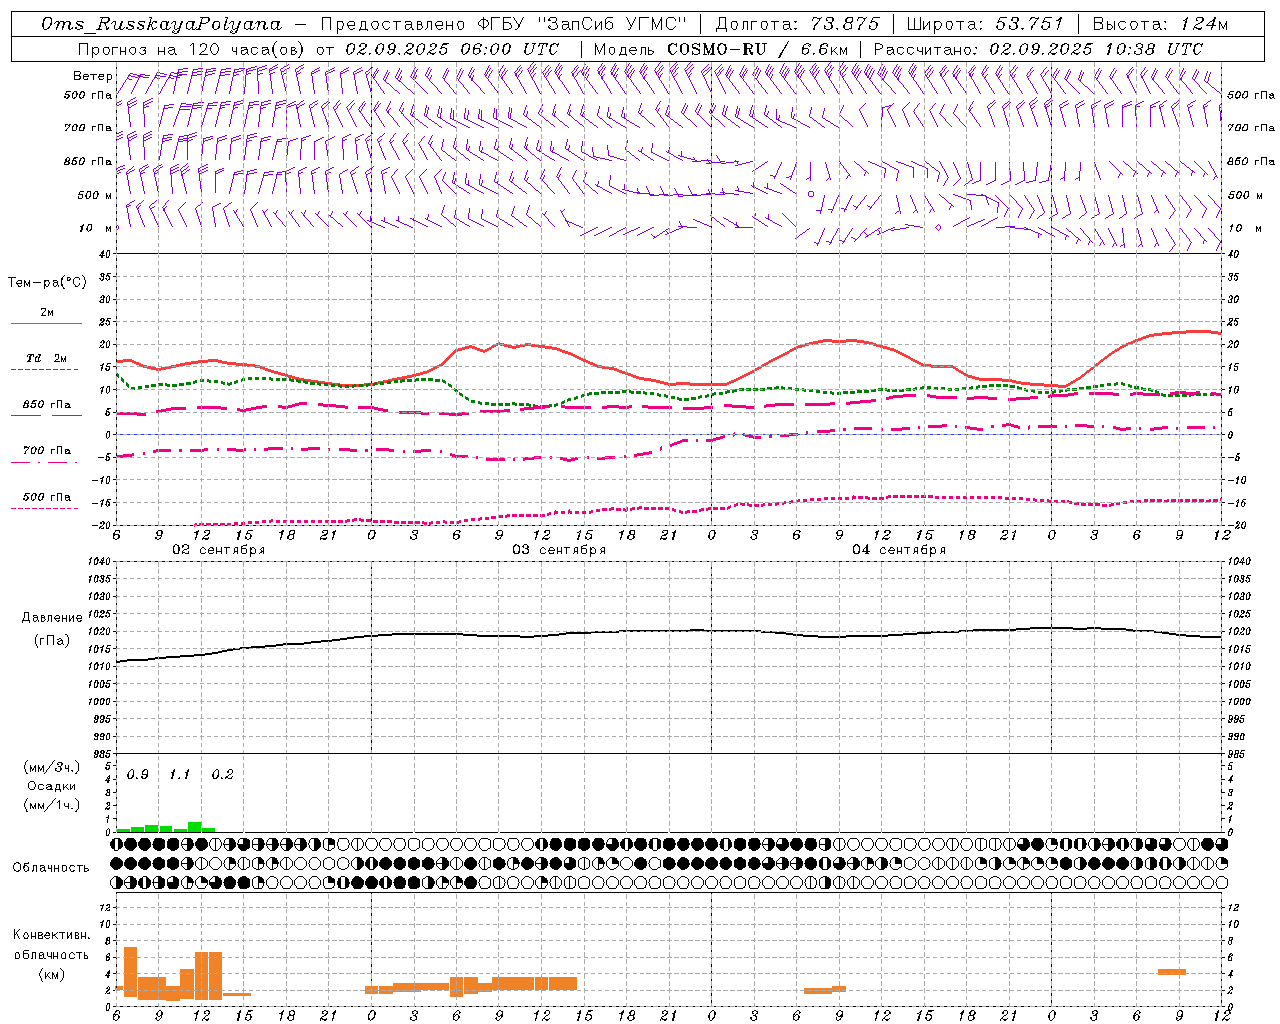Click the Осадки panel label
1280x1024 pixels.
point(52,786)
